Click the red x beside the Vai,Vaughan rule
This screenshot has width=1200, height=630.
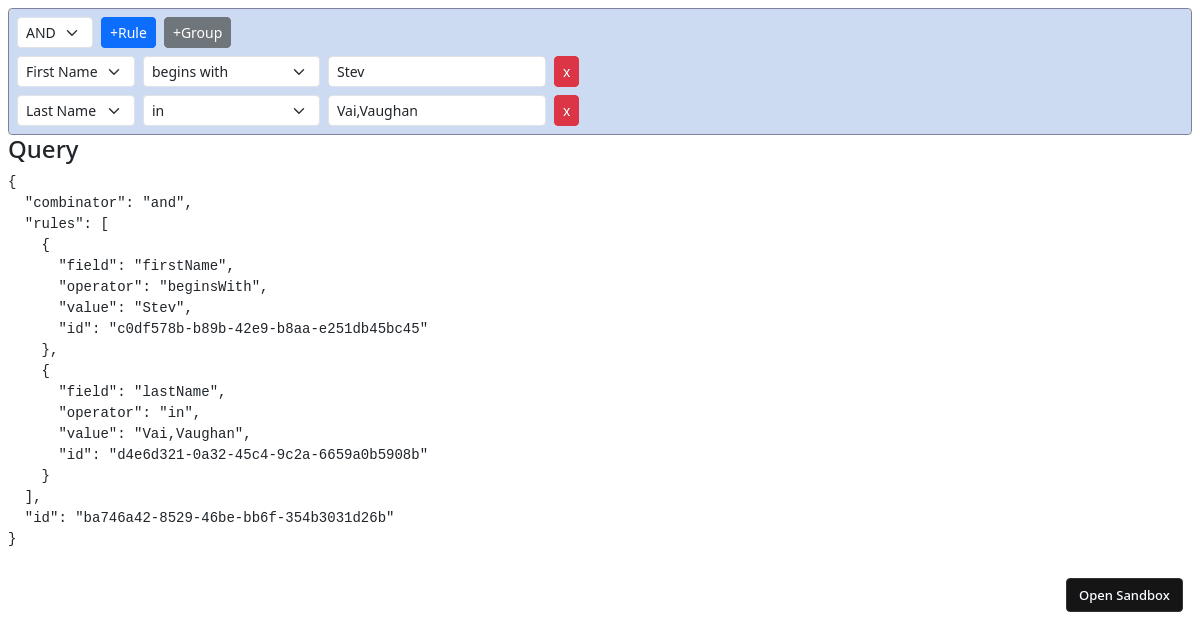point(566,110)
